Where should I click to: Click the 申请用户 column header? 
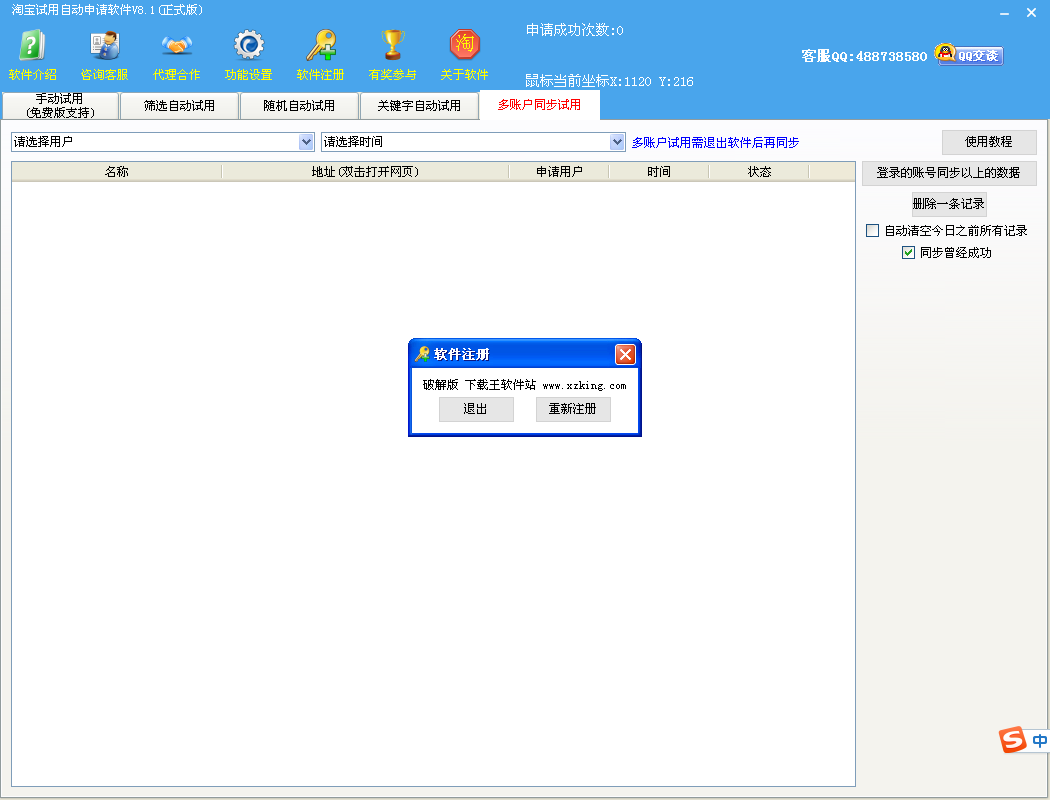[559, 172]
